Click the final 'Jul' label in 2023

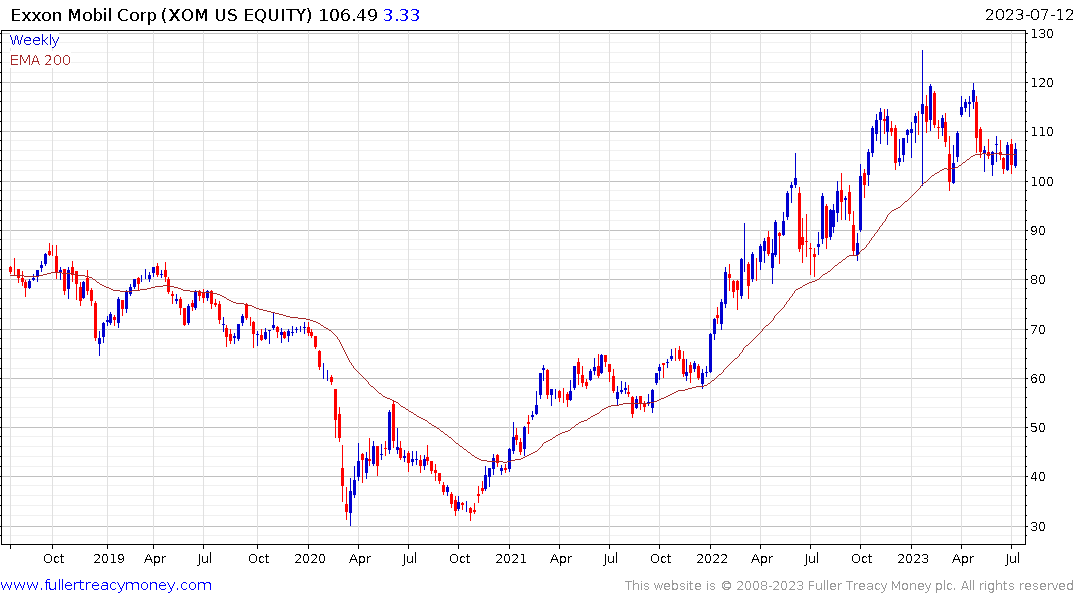1012,559
